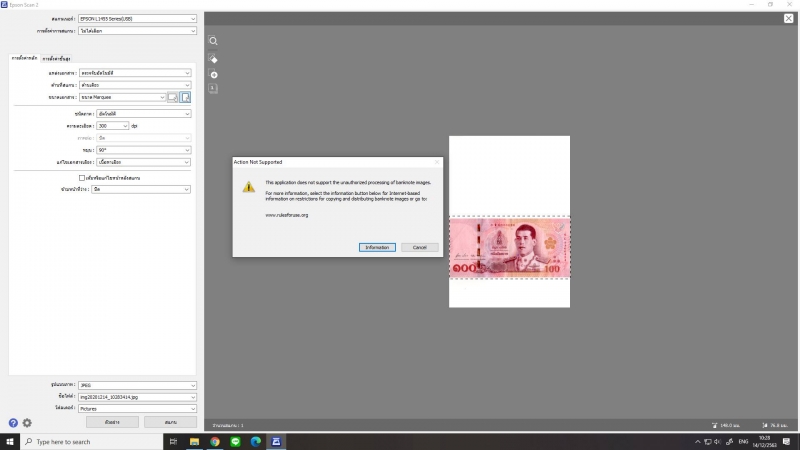Open the image format dropdown showing JPEG
Image resolution: width=800 pixels, height=450 pixels.
pyautogui.click(x=137, y=385)
